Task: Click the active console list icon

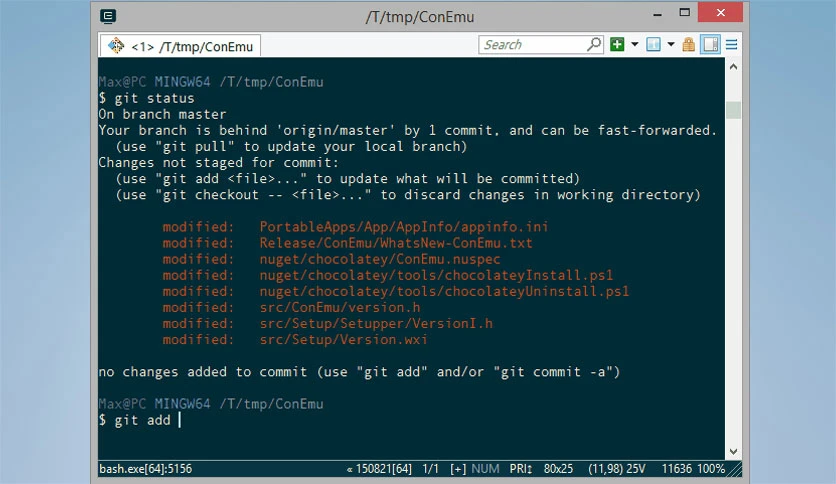Action: (653, 44)
